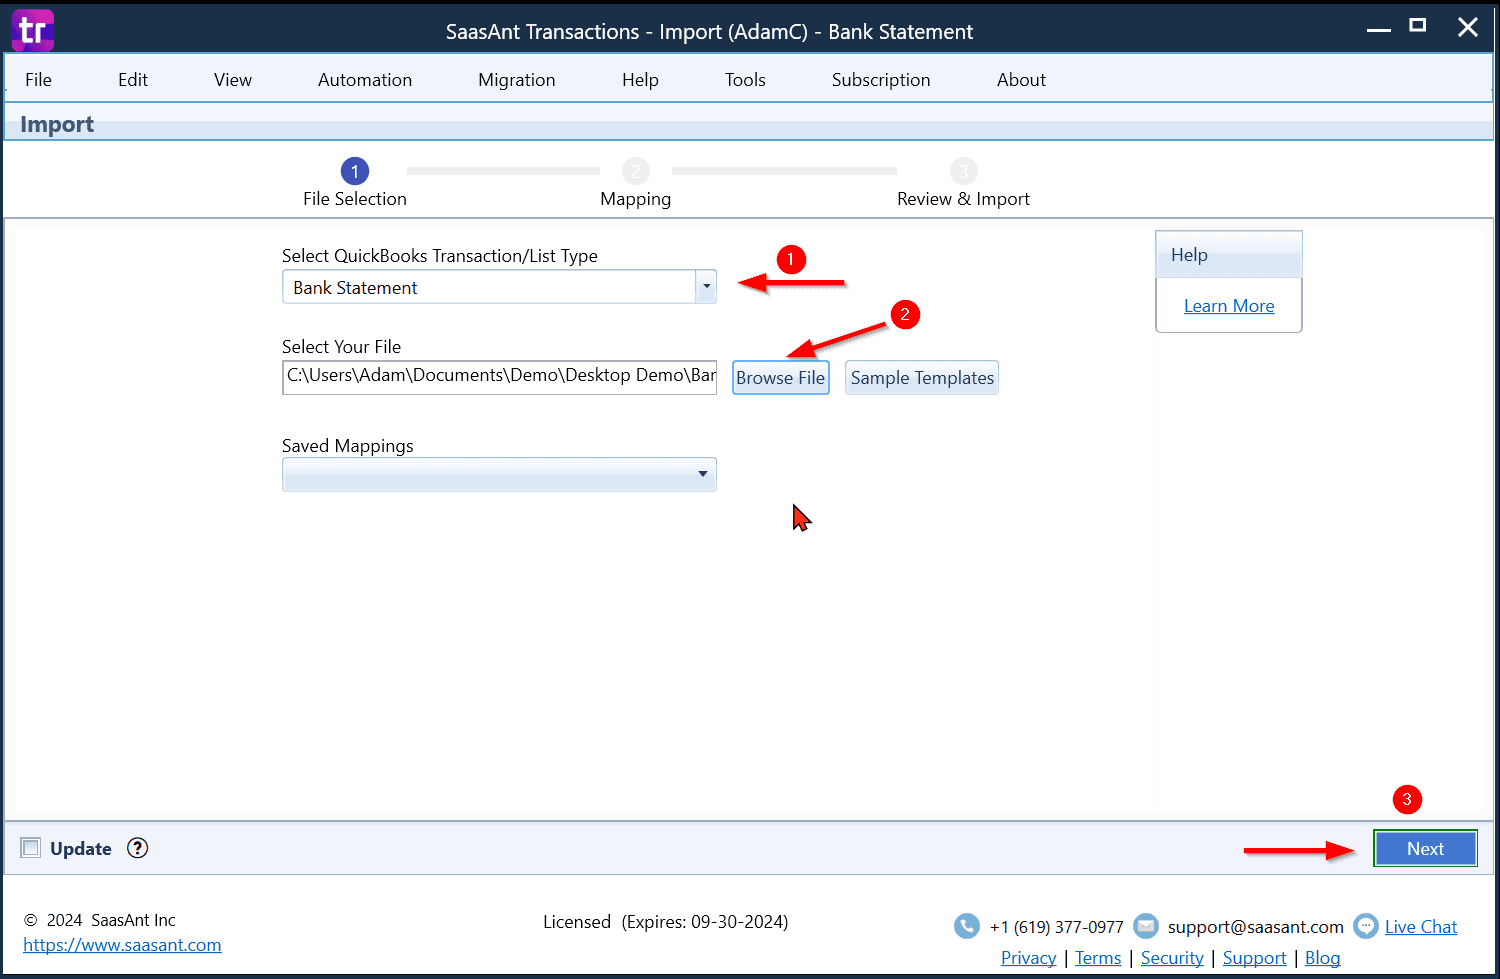Click the Review & Import step label

click(x=963, y=199)
